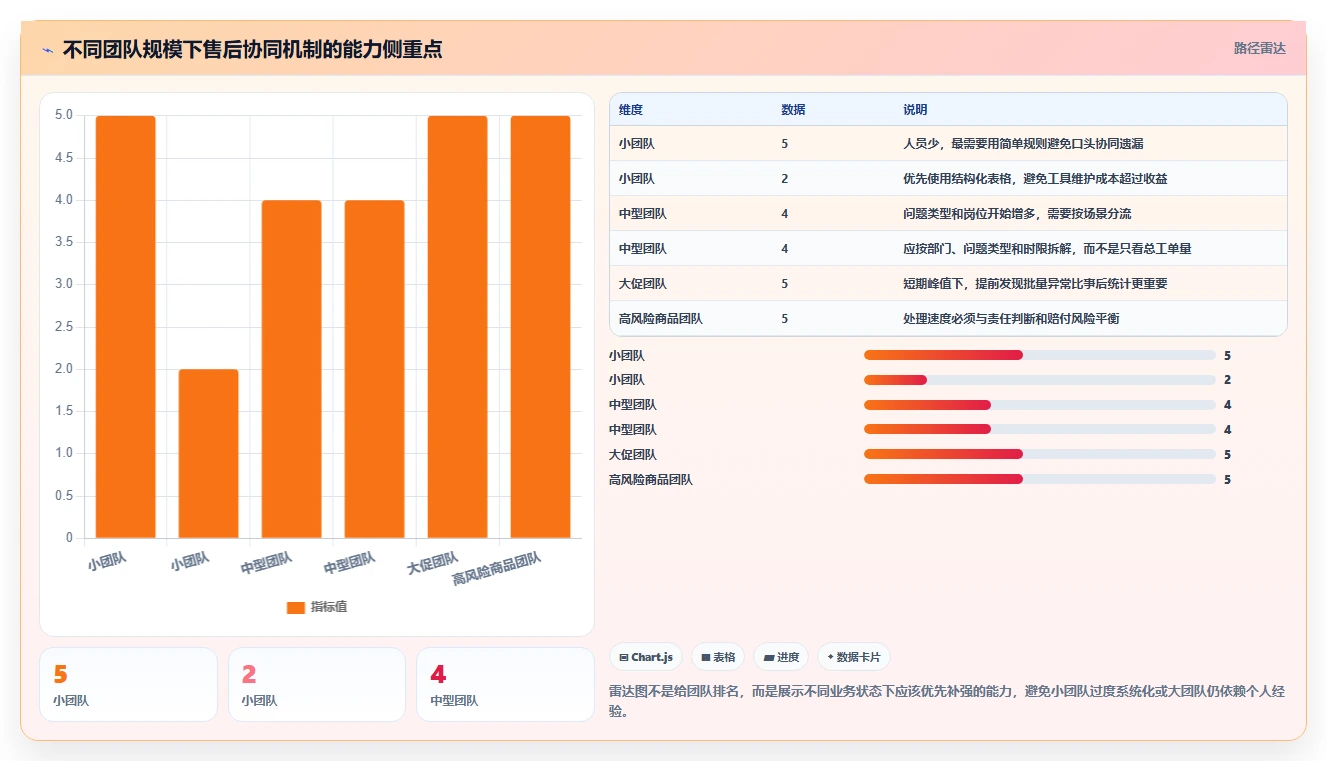The width and height of the screenshot is (1327, 761).
Task: Click table text 优先使用结构化表格，避免工具维护成本超过收益
Action: click(x=1035, y=179)
